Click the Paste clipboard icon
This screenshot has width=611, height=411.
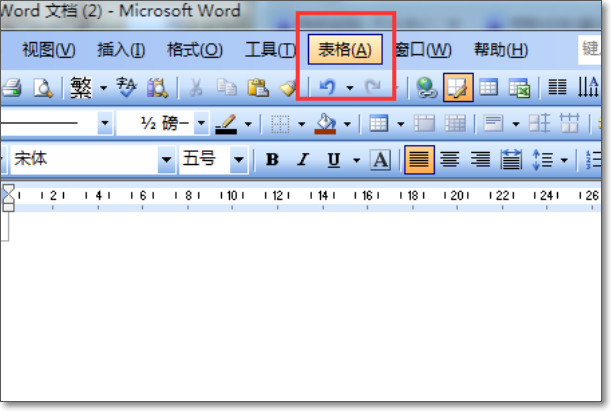point(258,88)
